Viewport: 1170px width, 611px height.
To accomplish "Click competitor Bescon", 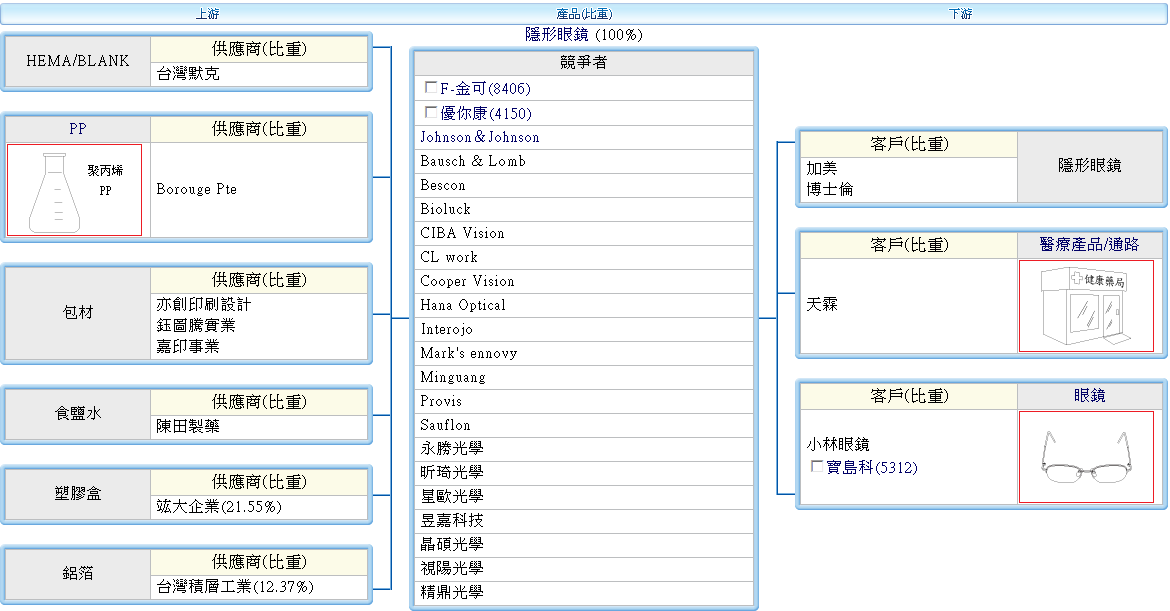I will click(x=442, y=185).
